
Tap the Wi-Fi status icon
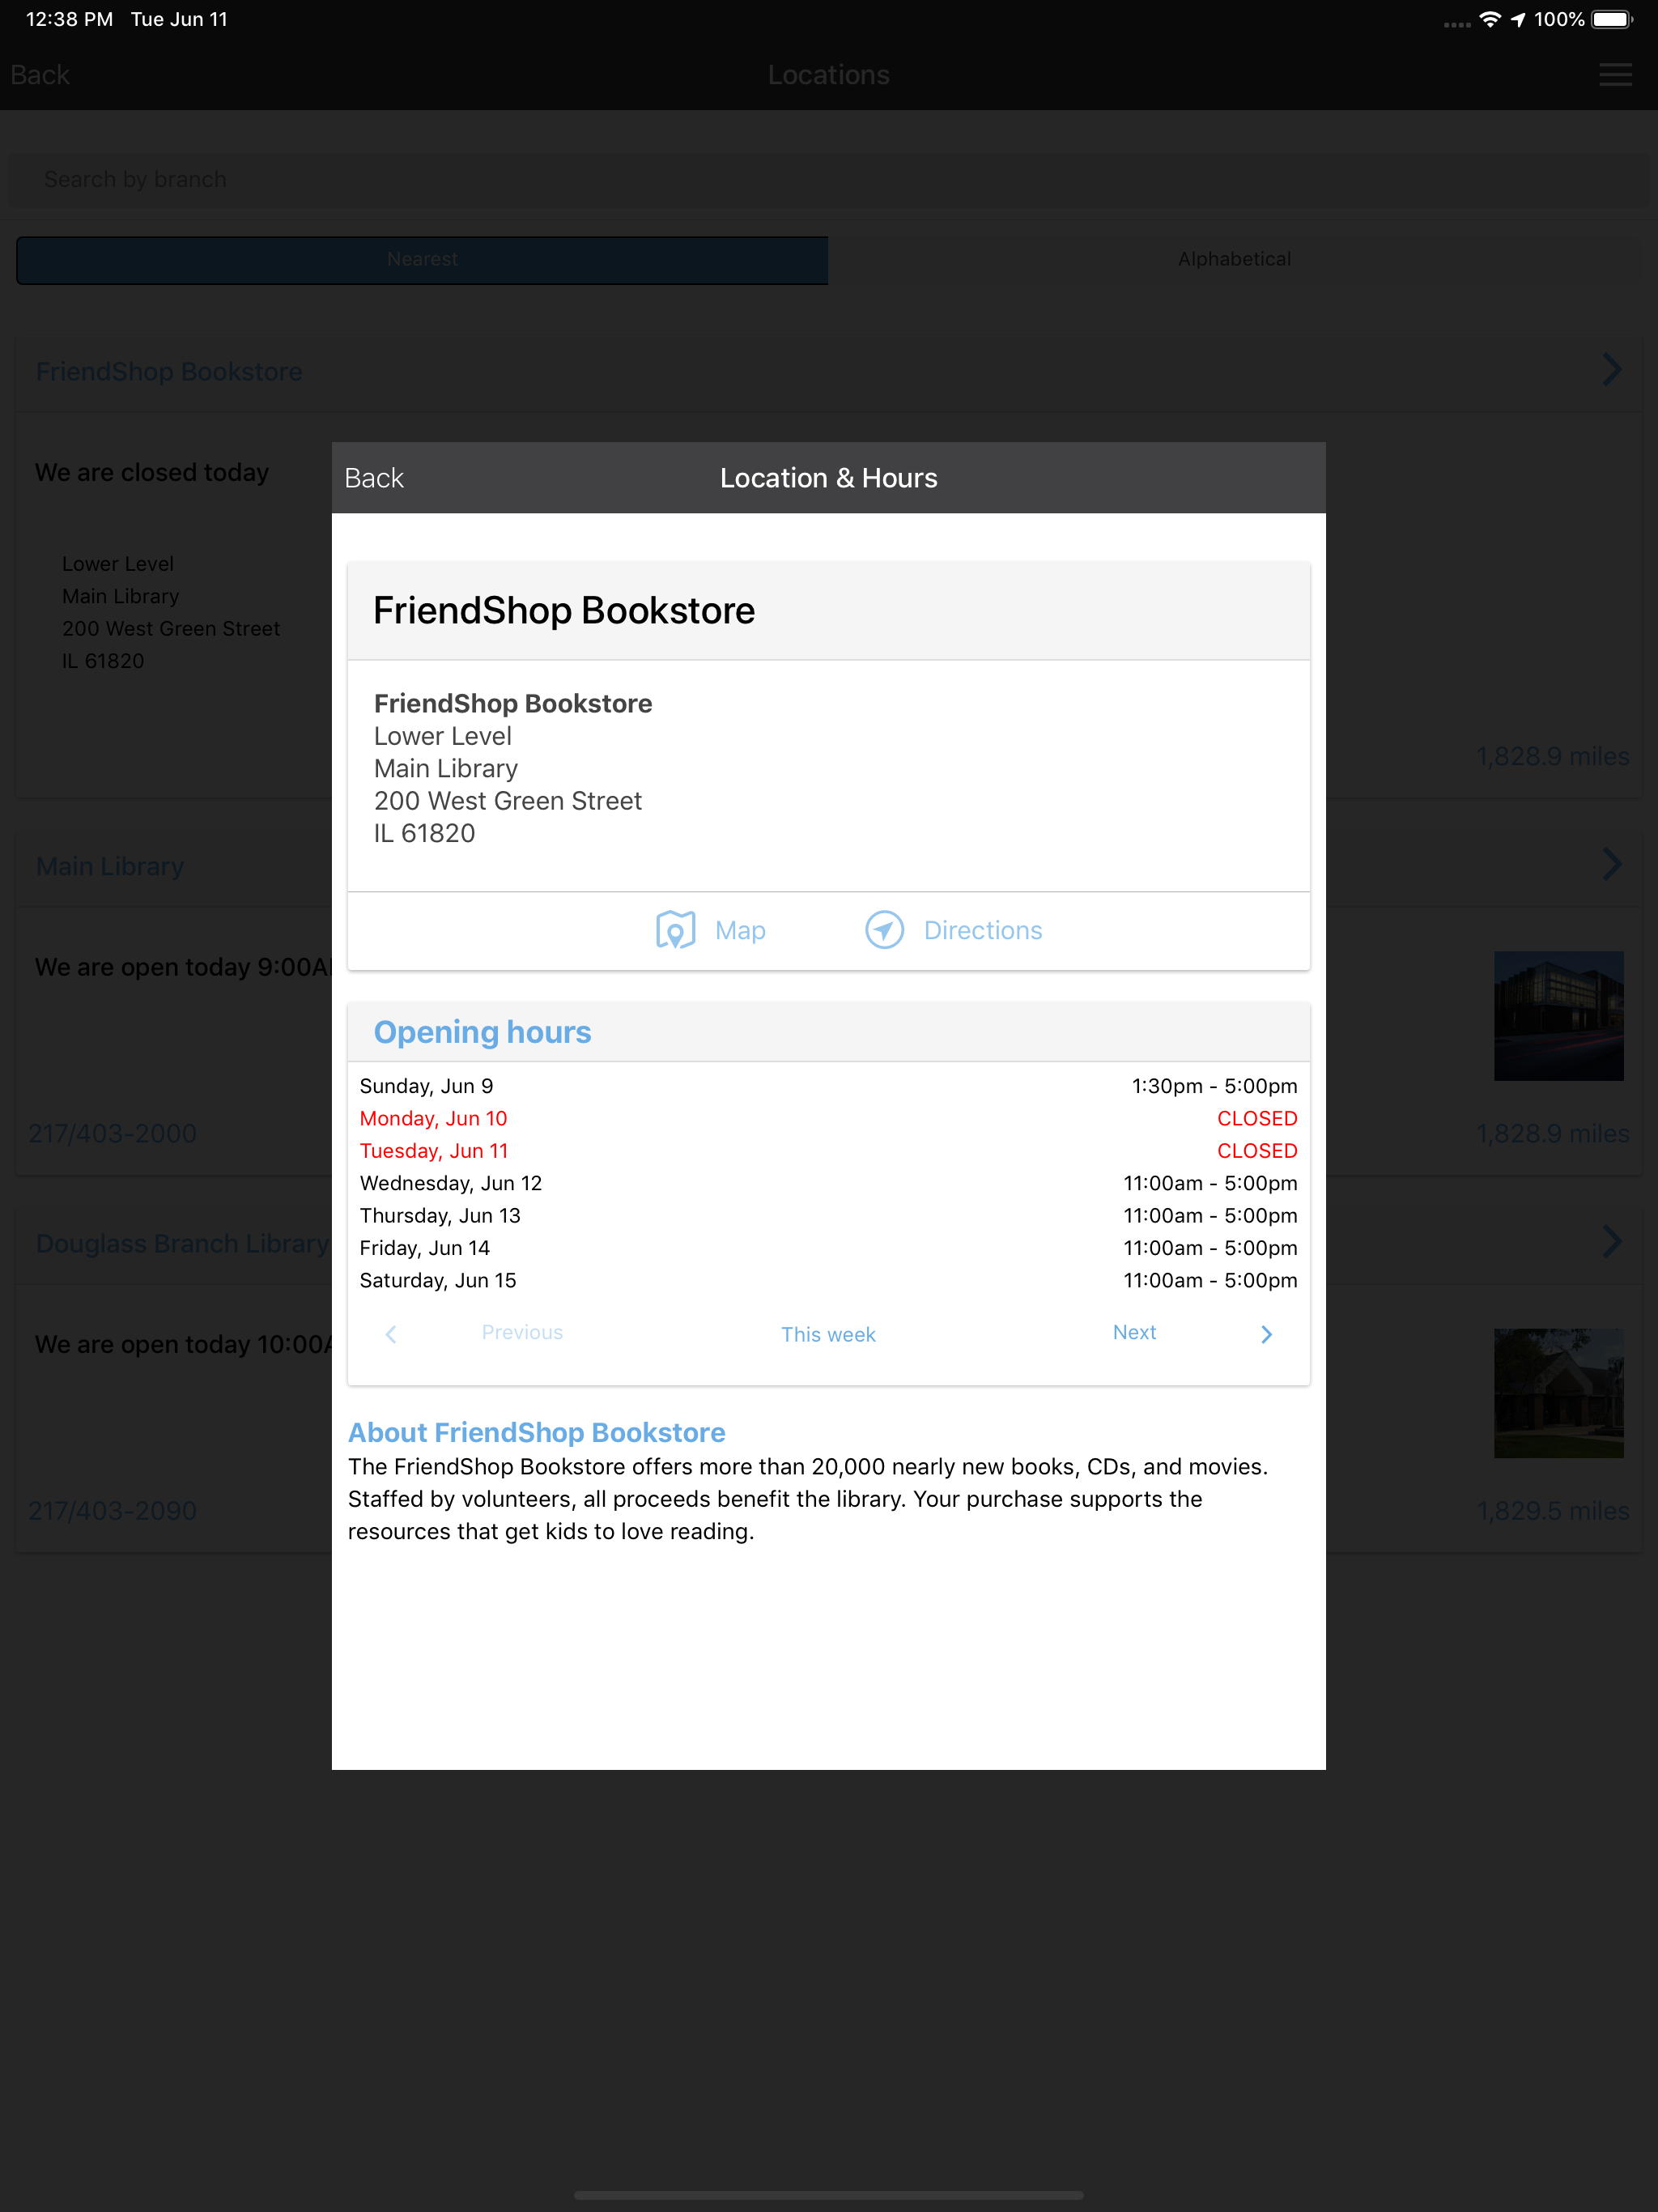point(1489,20)
